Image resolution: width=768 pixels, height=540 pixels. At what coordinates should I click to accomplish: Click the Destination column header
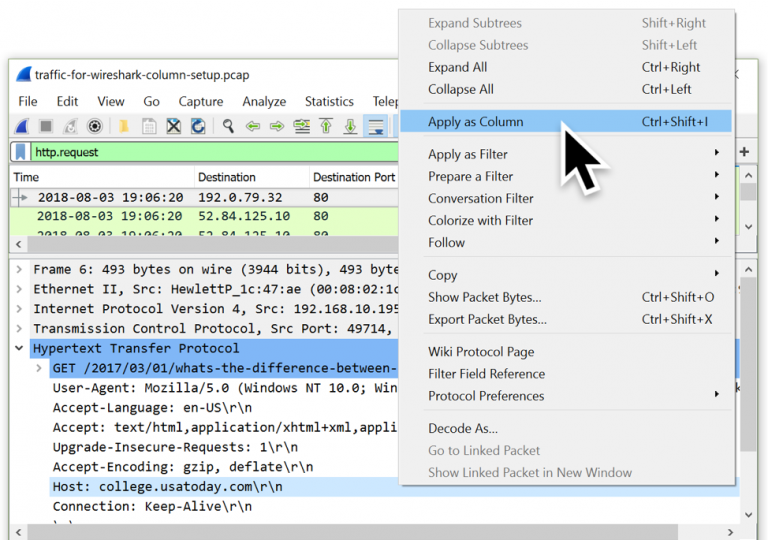(227, 177)
